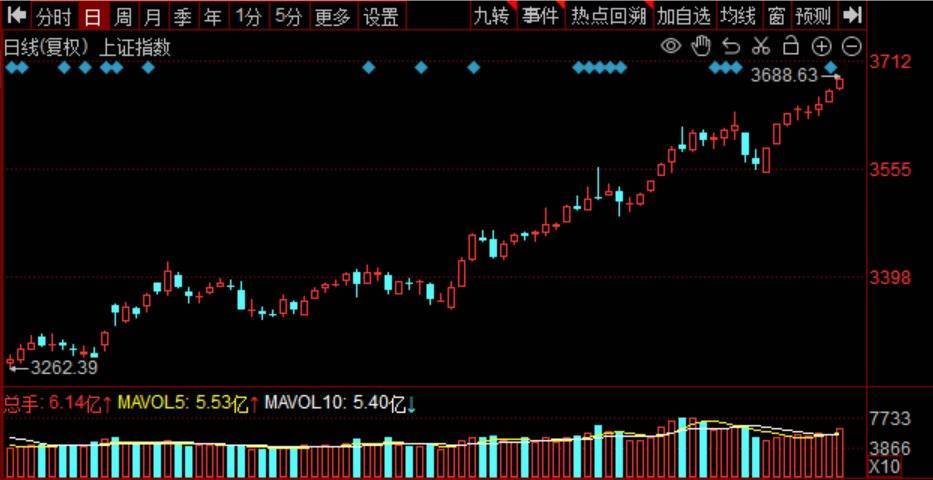Click the 3712 price axis label
Image resolution: width=933 pixels, height=480 pixels.
891,61
